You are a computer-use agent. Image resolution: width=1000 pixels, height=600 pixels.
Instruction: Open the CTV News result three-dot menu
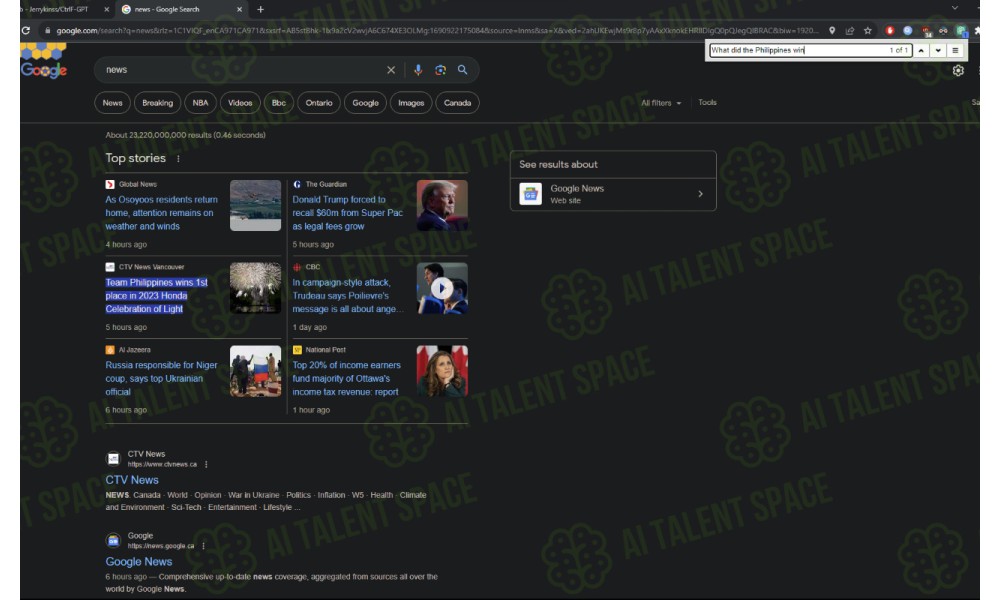coord(206,464)
